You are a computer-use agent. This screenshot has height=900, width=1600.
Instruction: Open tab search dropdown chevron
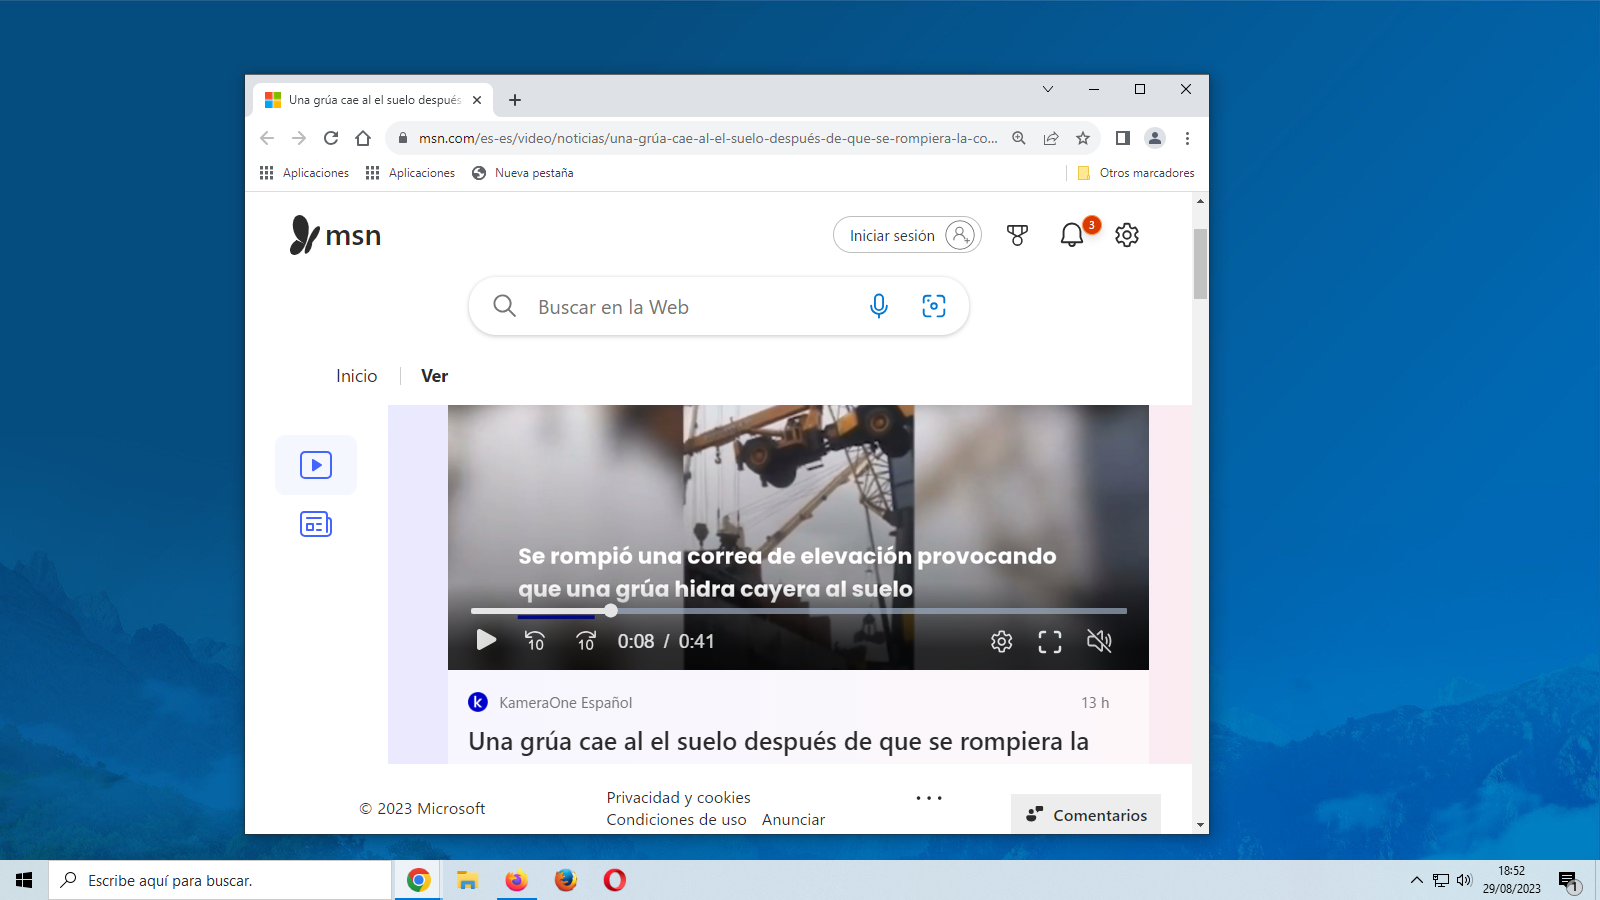point(1048,89)
